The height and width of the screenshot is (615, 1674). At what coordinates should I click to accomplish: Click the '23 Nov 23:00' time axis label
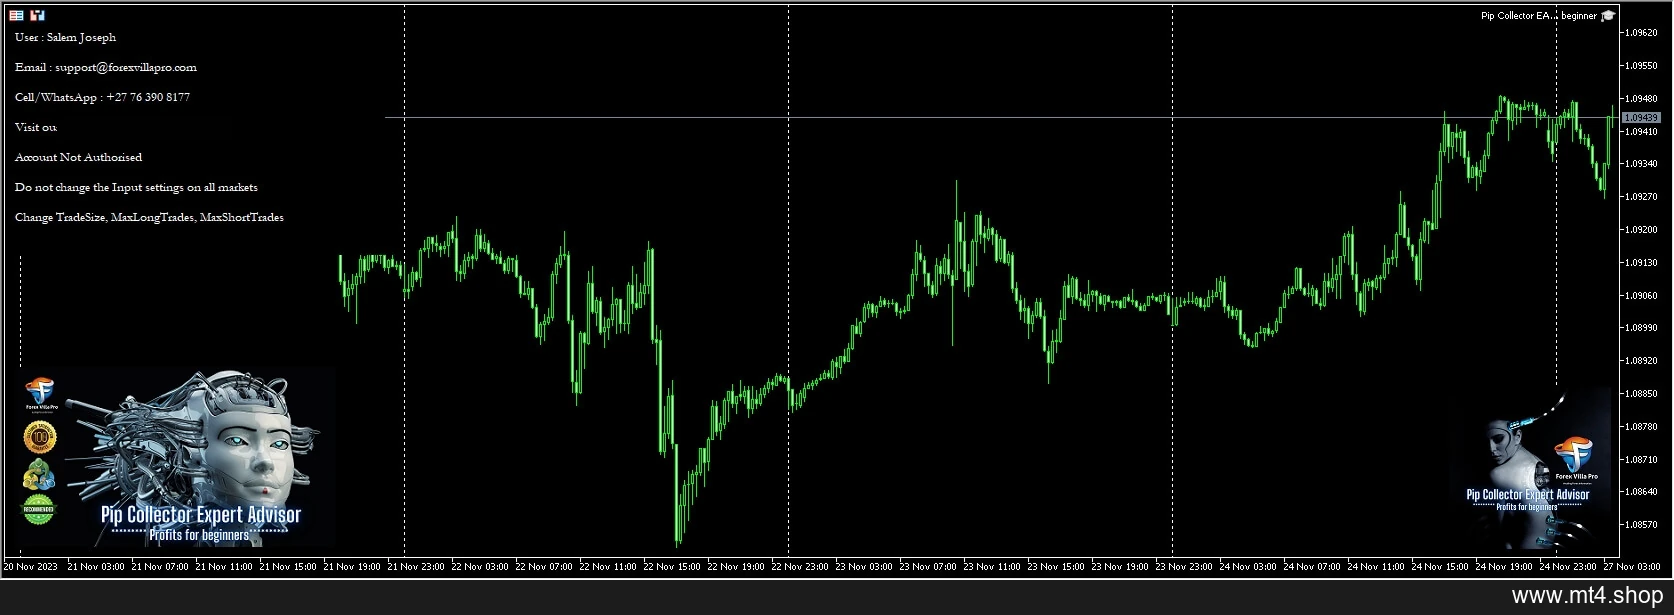tap(1184, 567)
